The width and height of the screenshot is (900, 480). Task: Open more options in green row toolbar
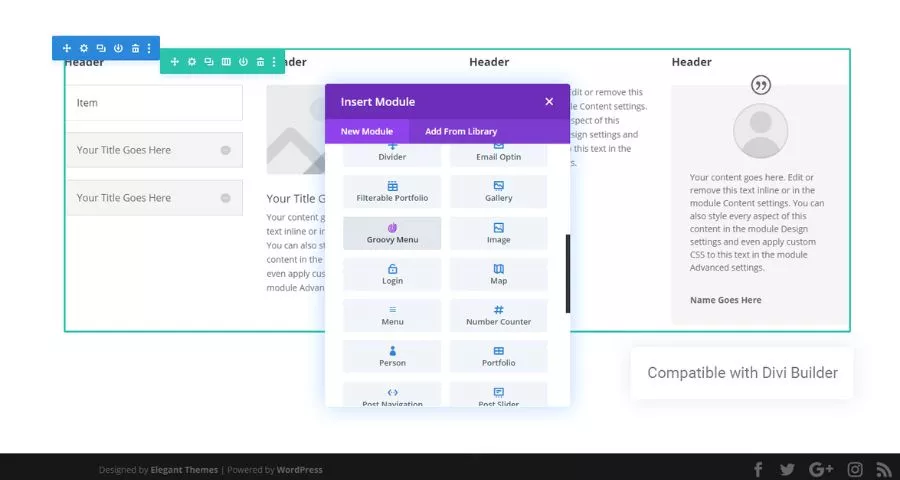[274, 61]
